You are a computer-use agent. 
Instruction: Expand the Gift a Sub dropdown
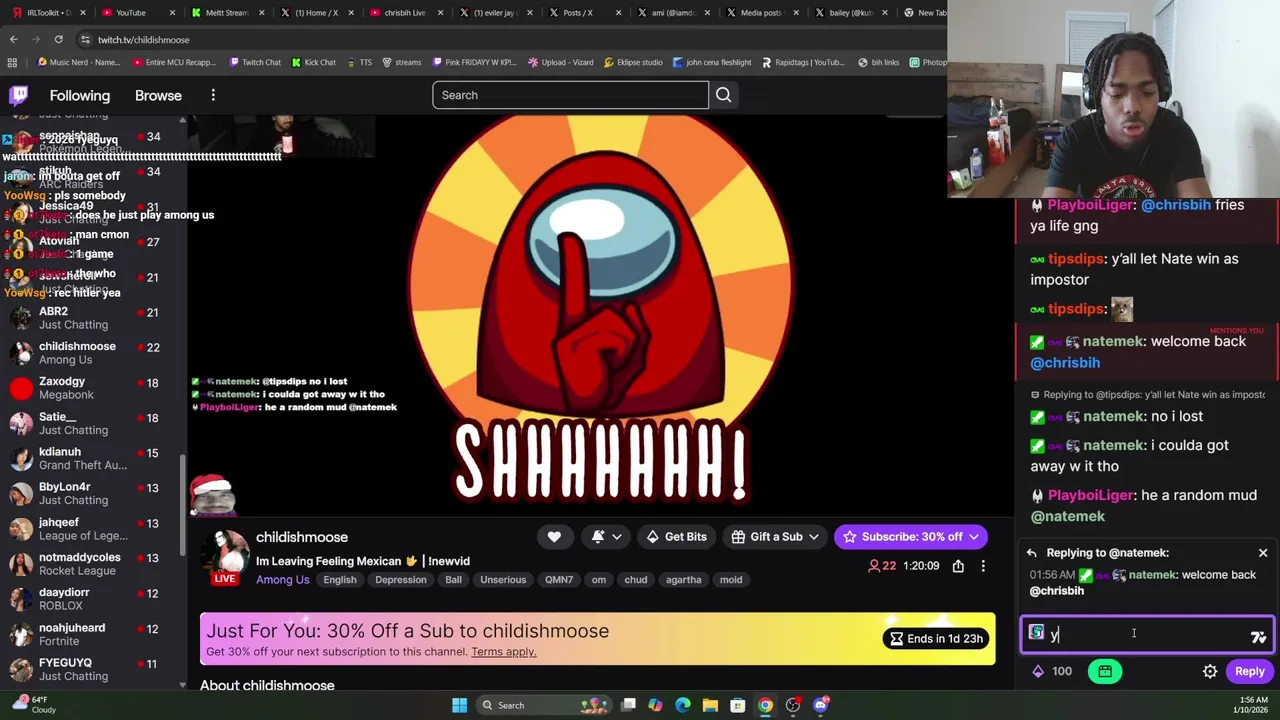(775, 537)
